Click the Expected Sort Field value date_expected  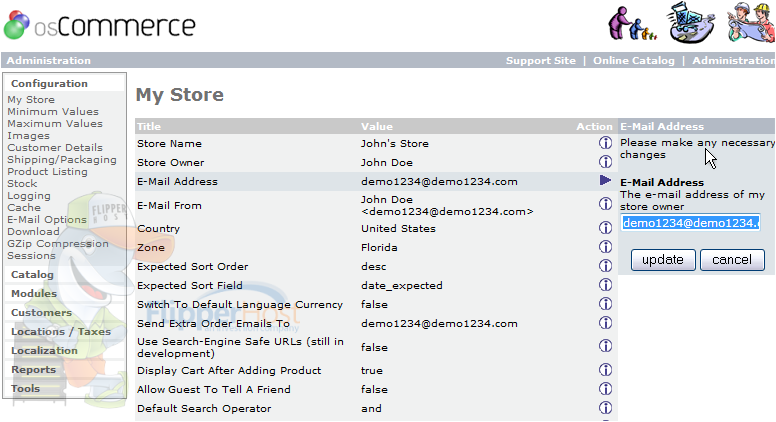point(401,285)
